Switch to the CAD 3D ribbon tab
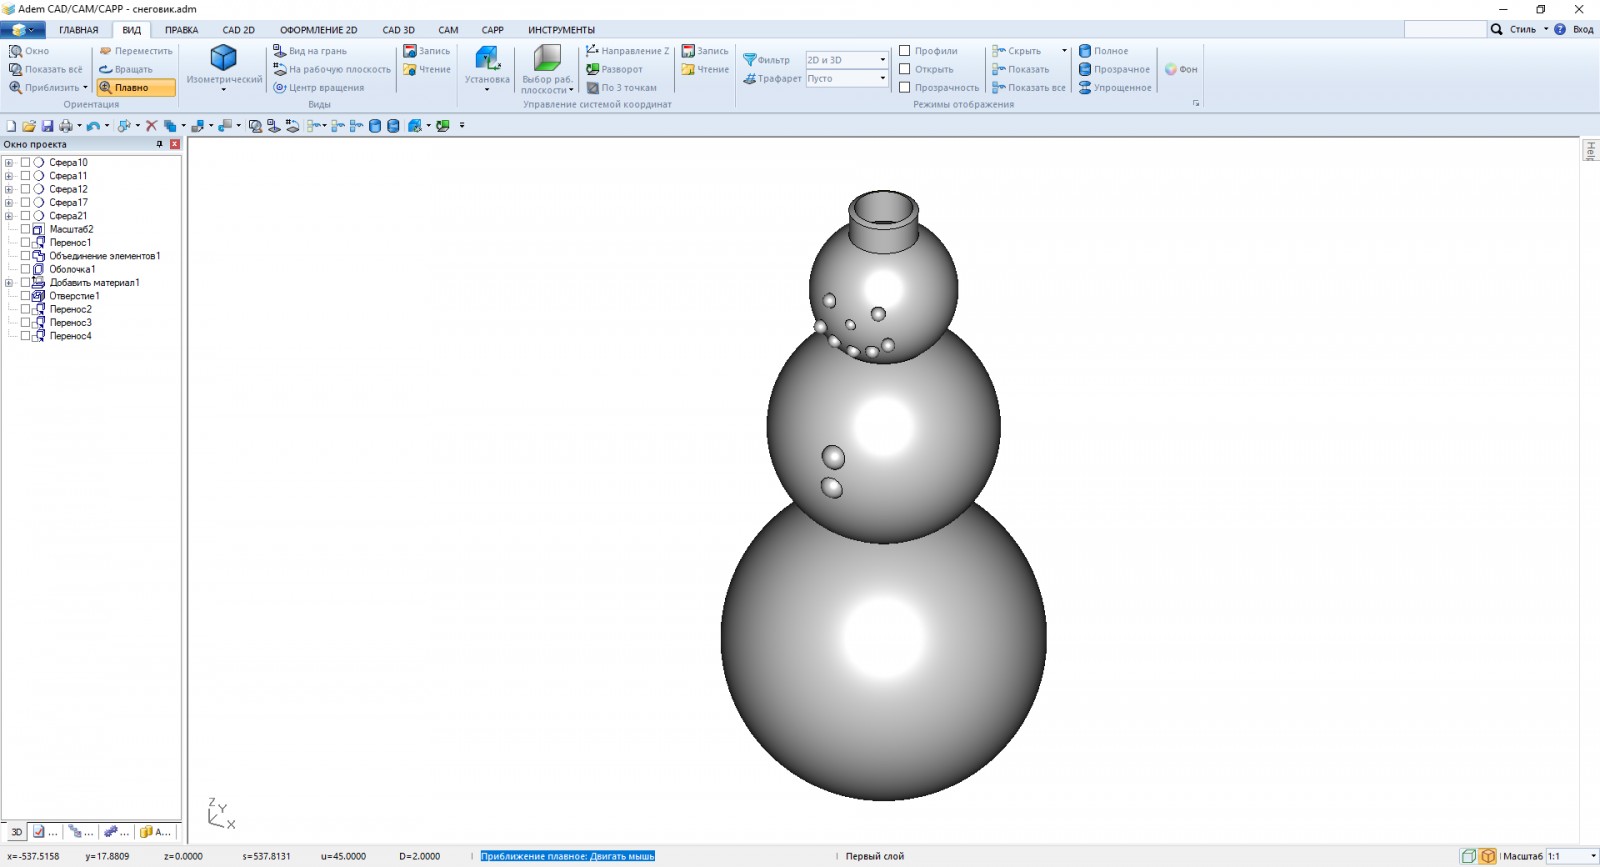 398,30
